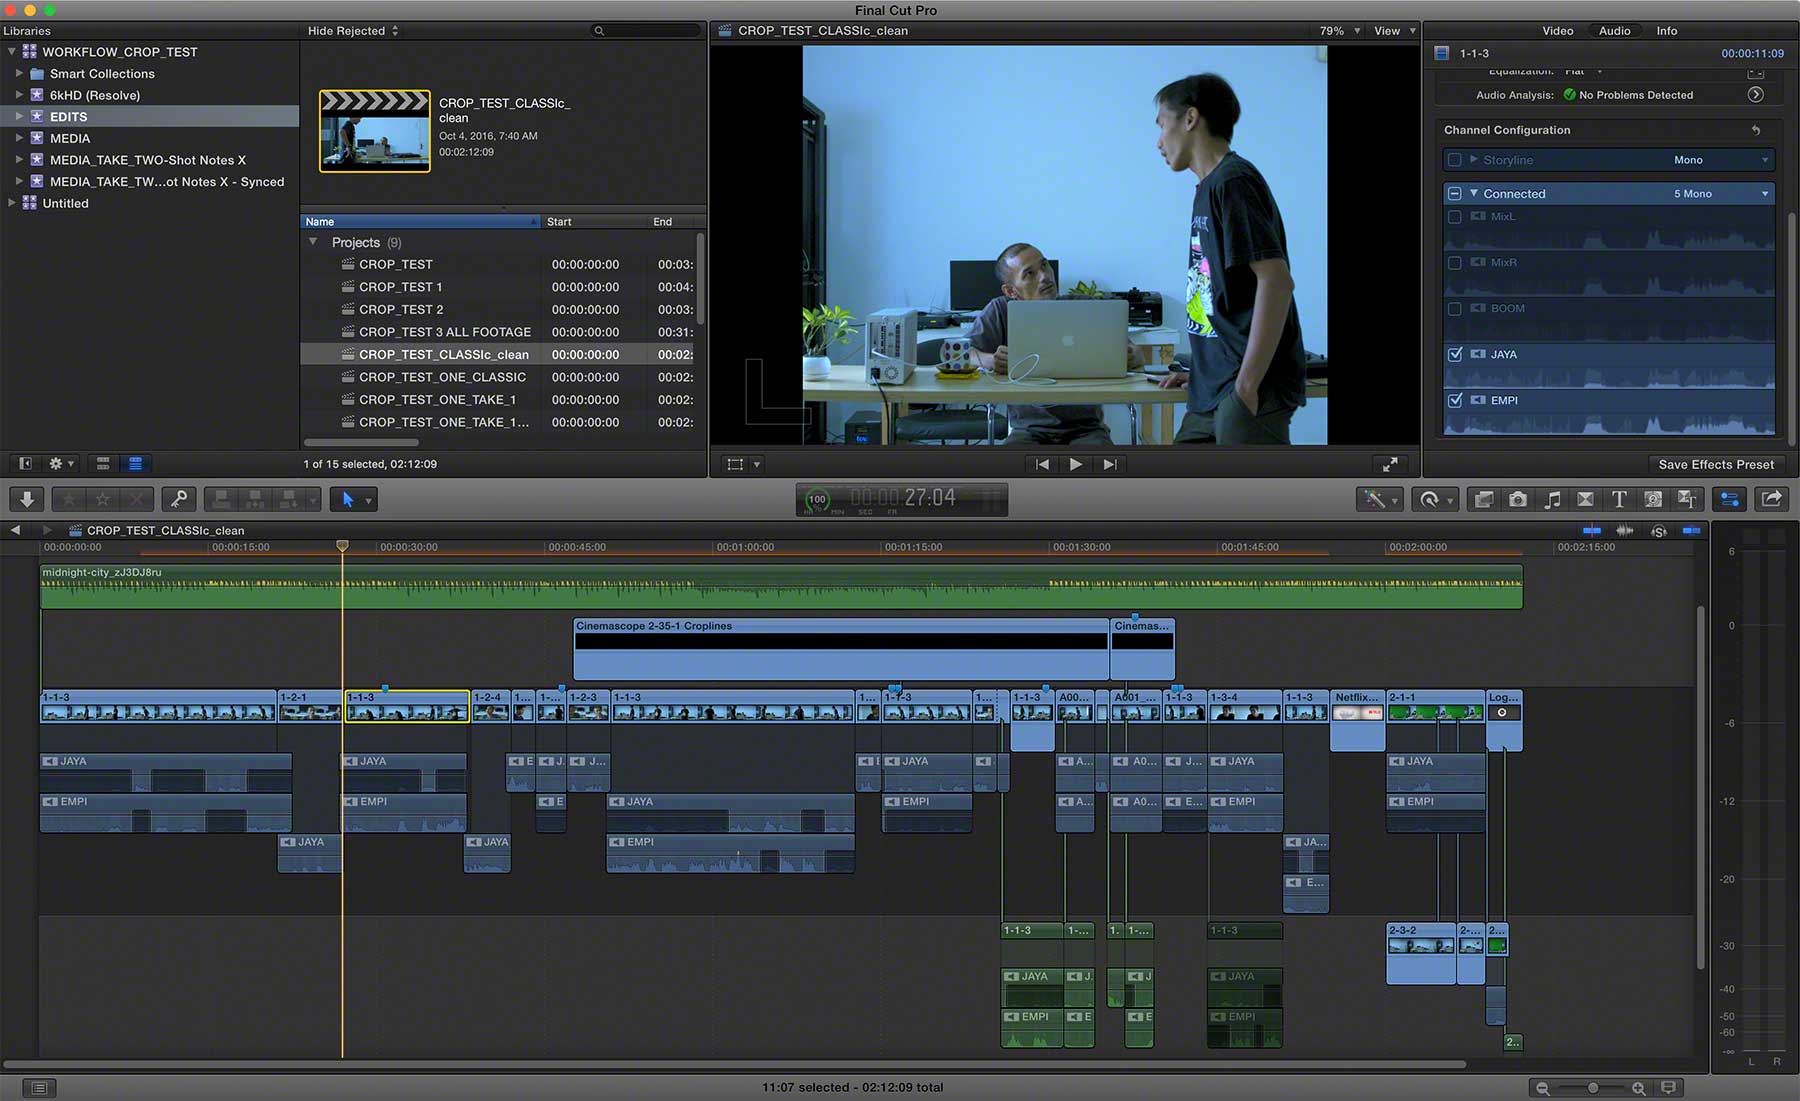Toggle the Inspector panel button

1729,499
